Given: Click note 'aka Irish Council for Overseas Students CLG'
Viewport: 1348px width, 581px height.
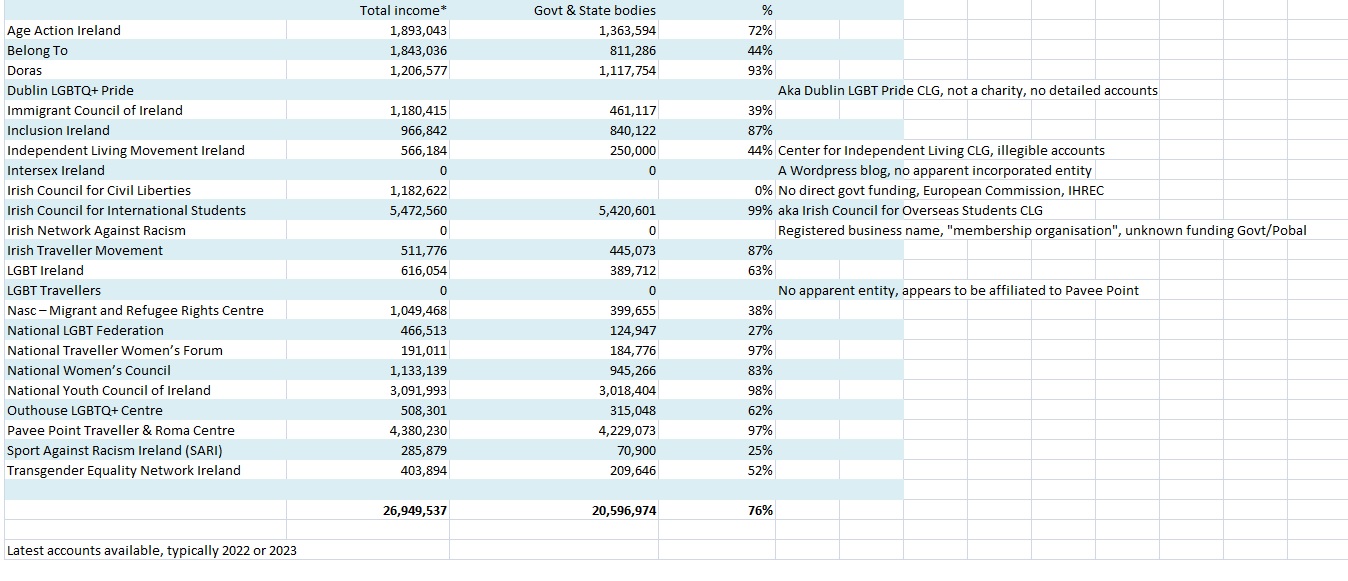Looking at the screenshot, I should pos(910,210).
